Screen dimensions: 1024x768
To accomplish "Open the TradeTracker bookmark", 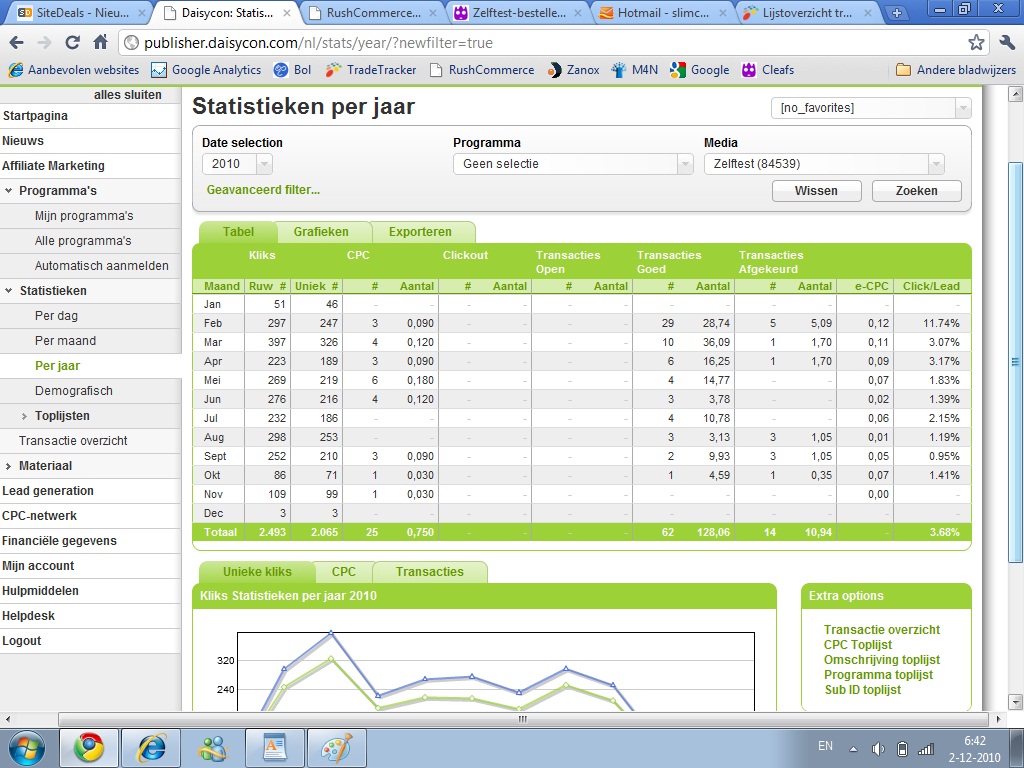I will 371,70.
